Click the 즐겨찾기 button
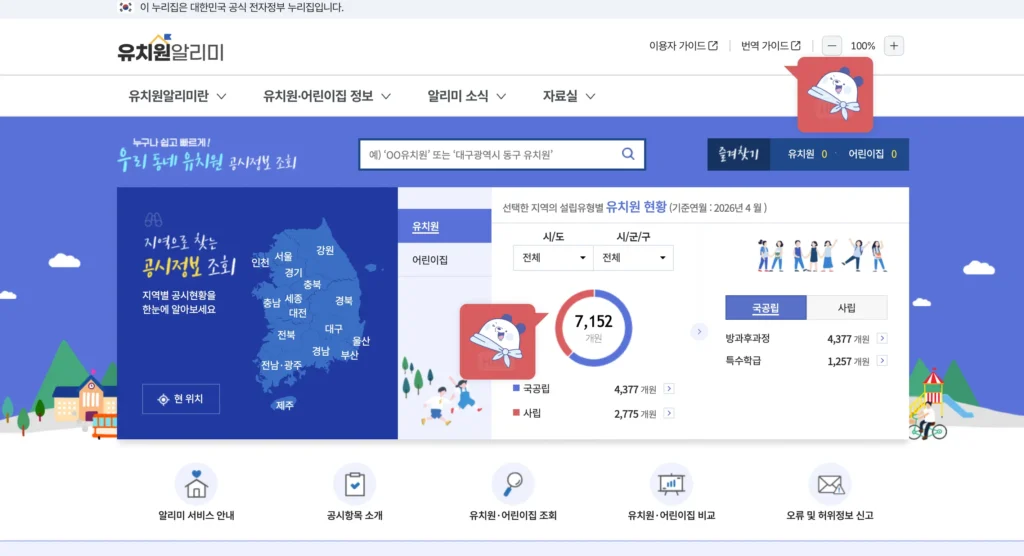This screenshot has height=556, width=1024. pos(739,154)
